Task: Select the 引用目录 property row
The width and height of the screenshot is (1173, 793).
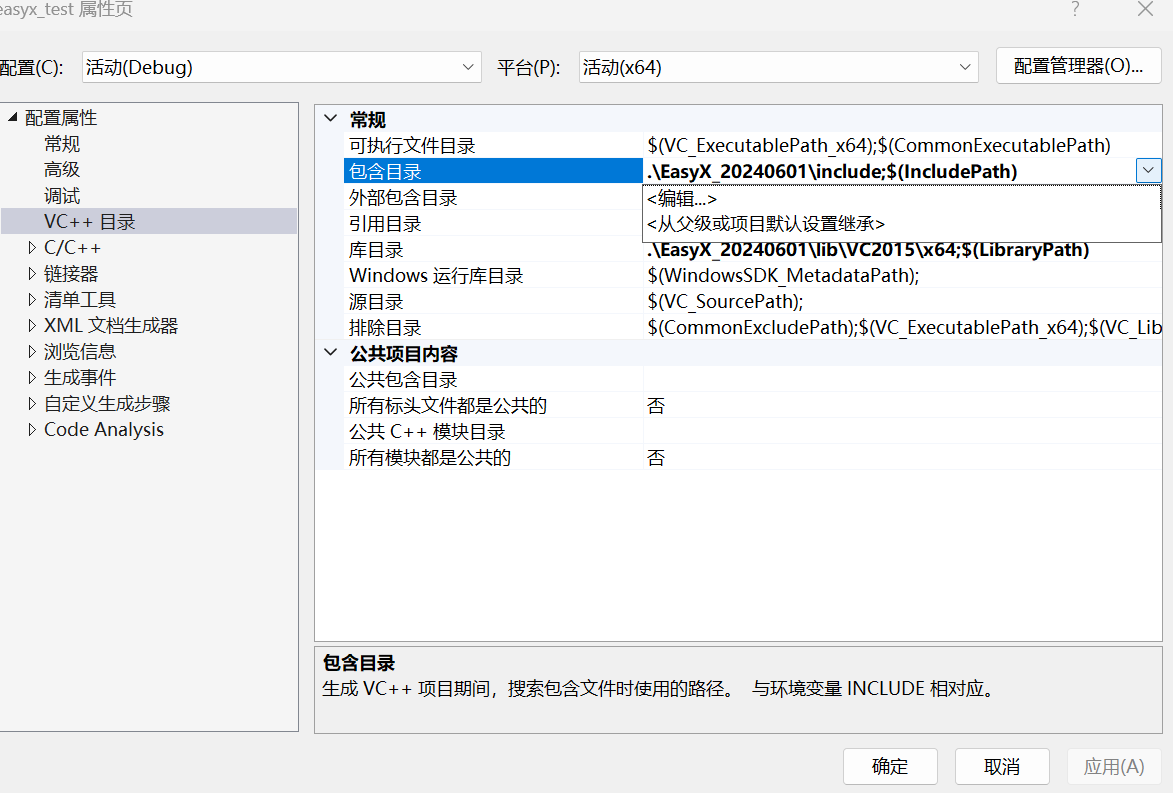Action: (494, 224)
